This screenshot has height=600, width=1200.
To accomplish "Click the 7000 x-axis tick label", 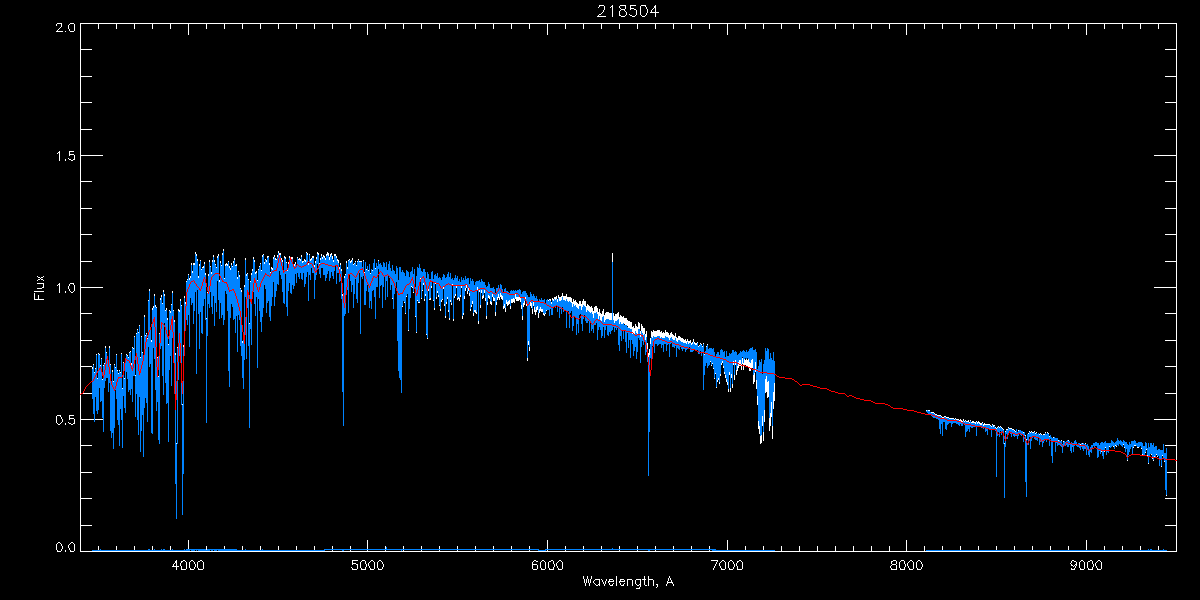I will (727, 564).
